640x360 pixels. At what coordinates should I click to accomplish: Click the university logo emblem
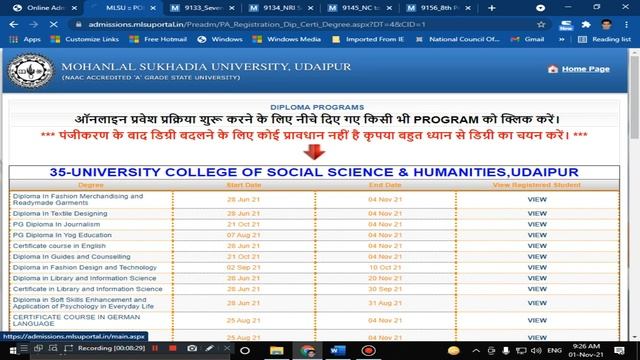(x=30, y=71)
